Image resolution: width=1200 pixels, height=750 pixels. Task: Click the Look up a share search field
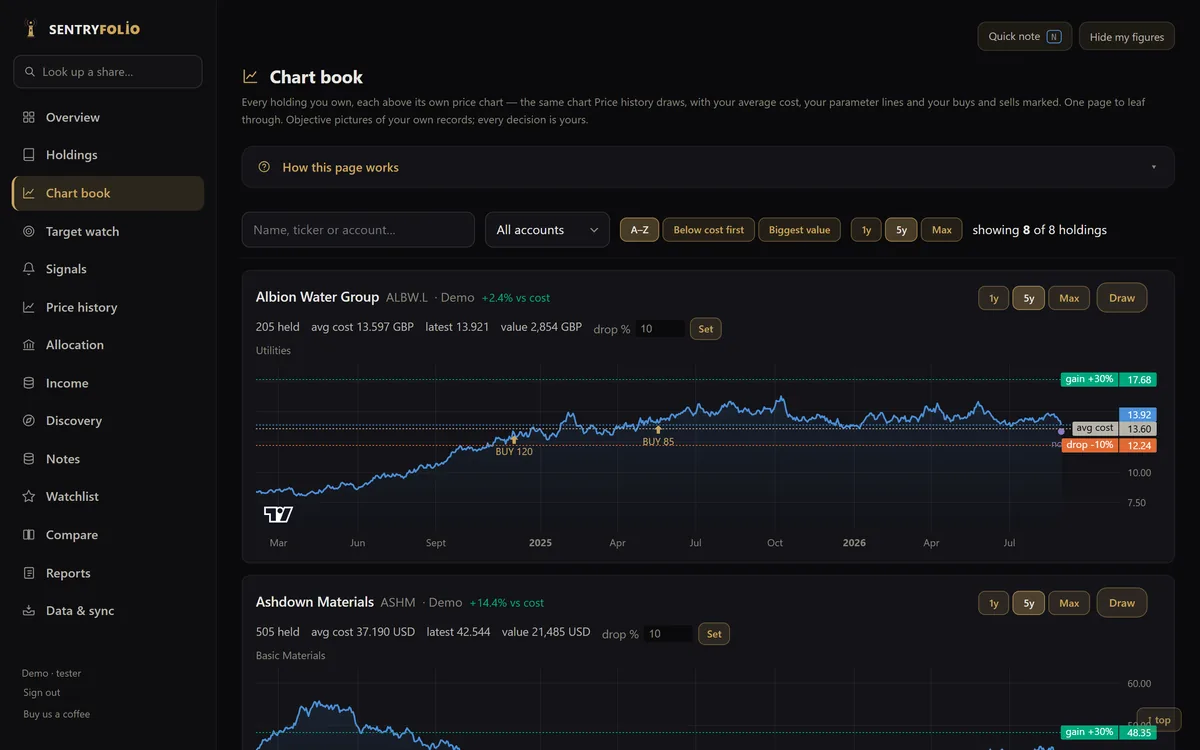[108, 72]
